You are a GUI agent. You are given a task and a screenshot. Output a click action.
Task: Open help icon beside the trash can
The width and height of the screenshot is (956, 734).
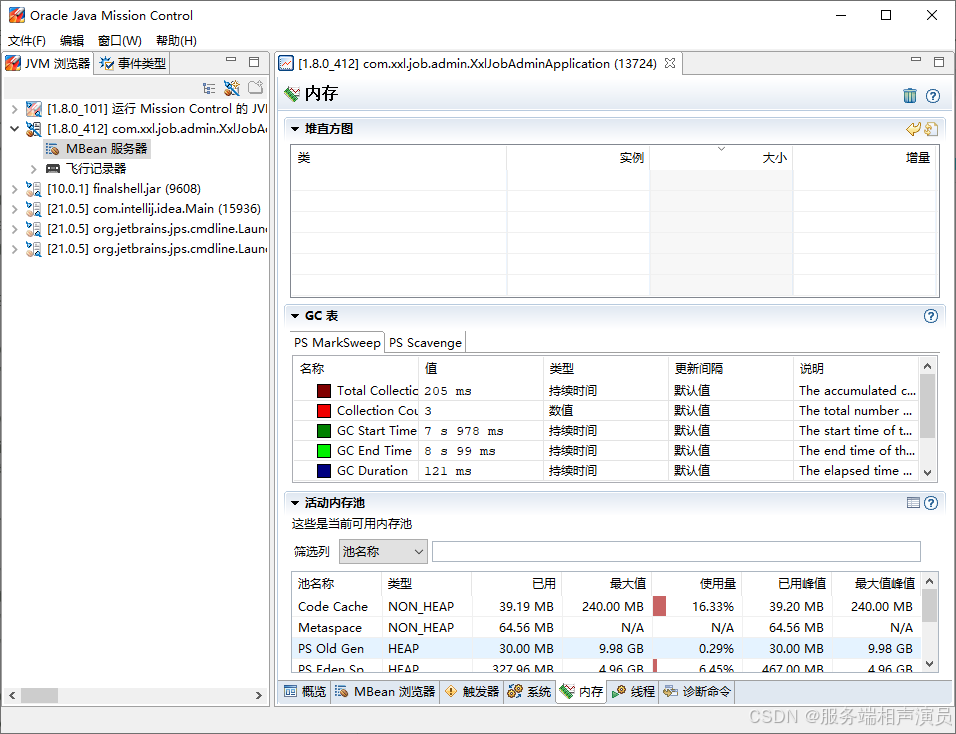pos(933,96)
